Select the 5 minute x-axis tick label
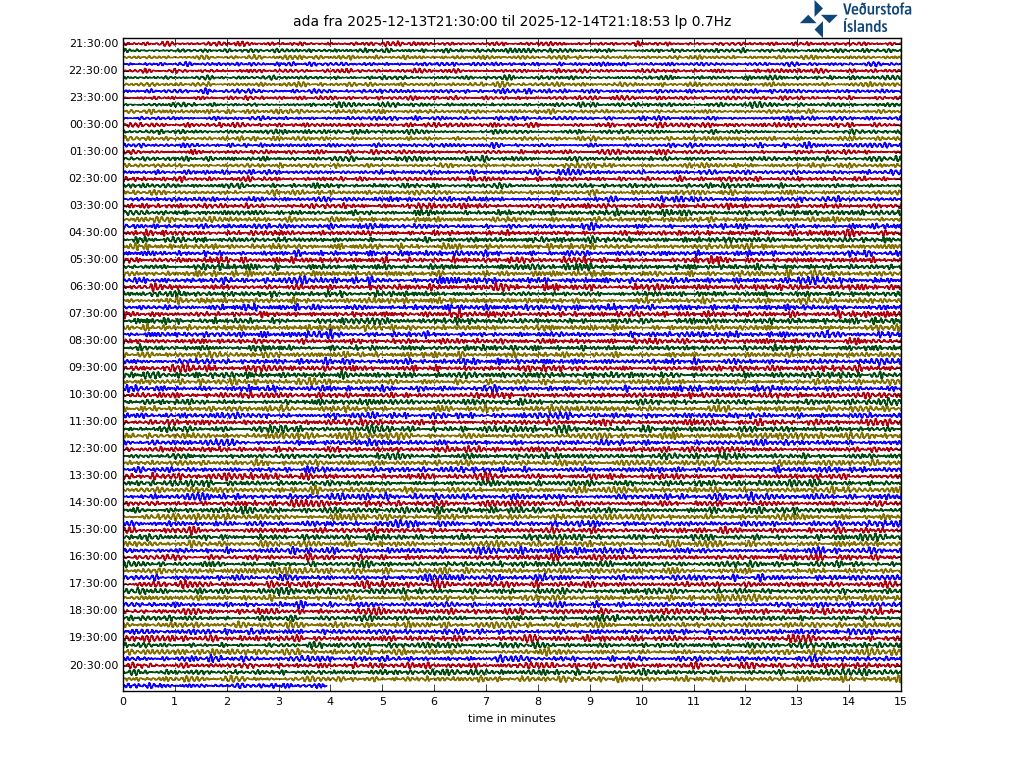This screenshot has width=1024, height=768. click(x=382, y=702)
